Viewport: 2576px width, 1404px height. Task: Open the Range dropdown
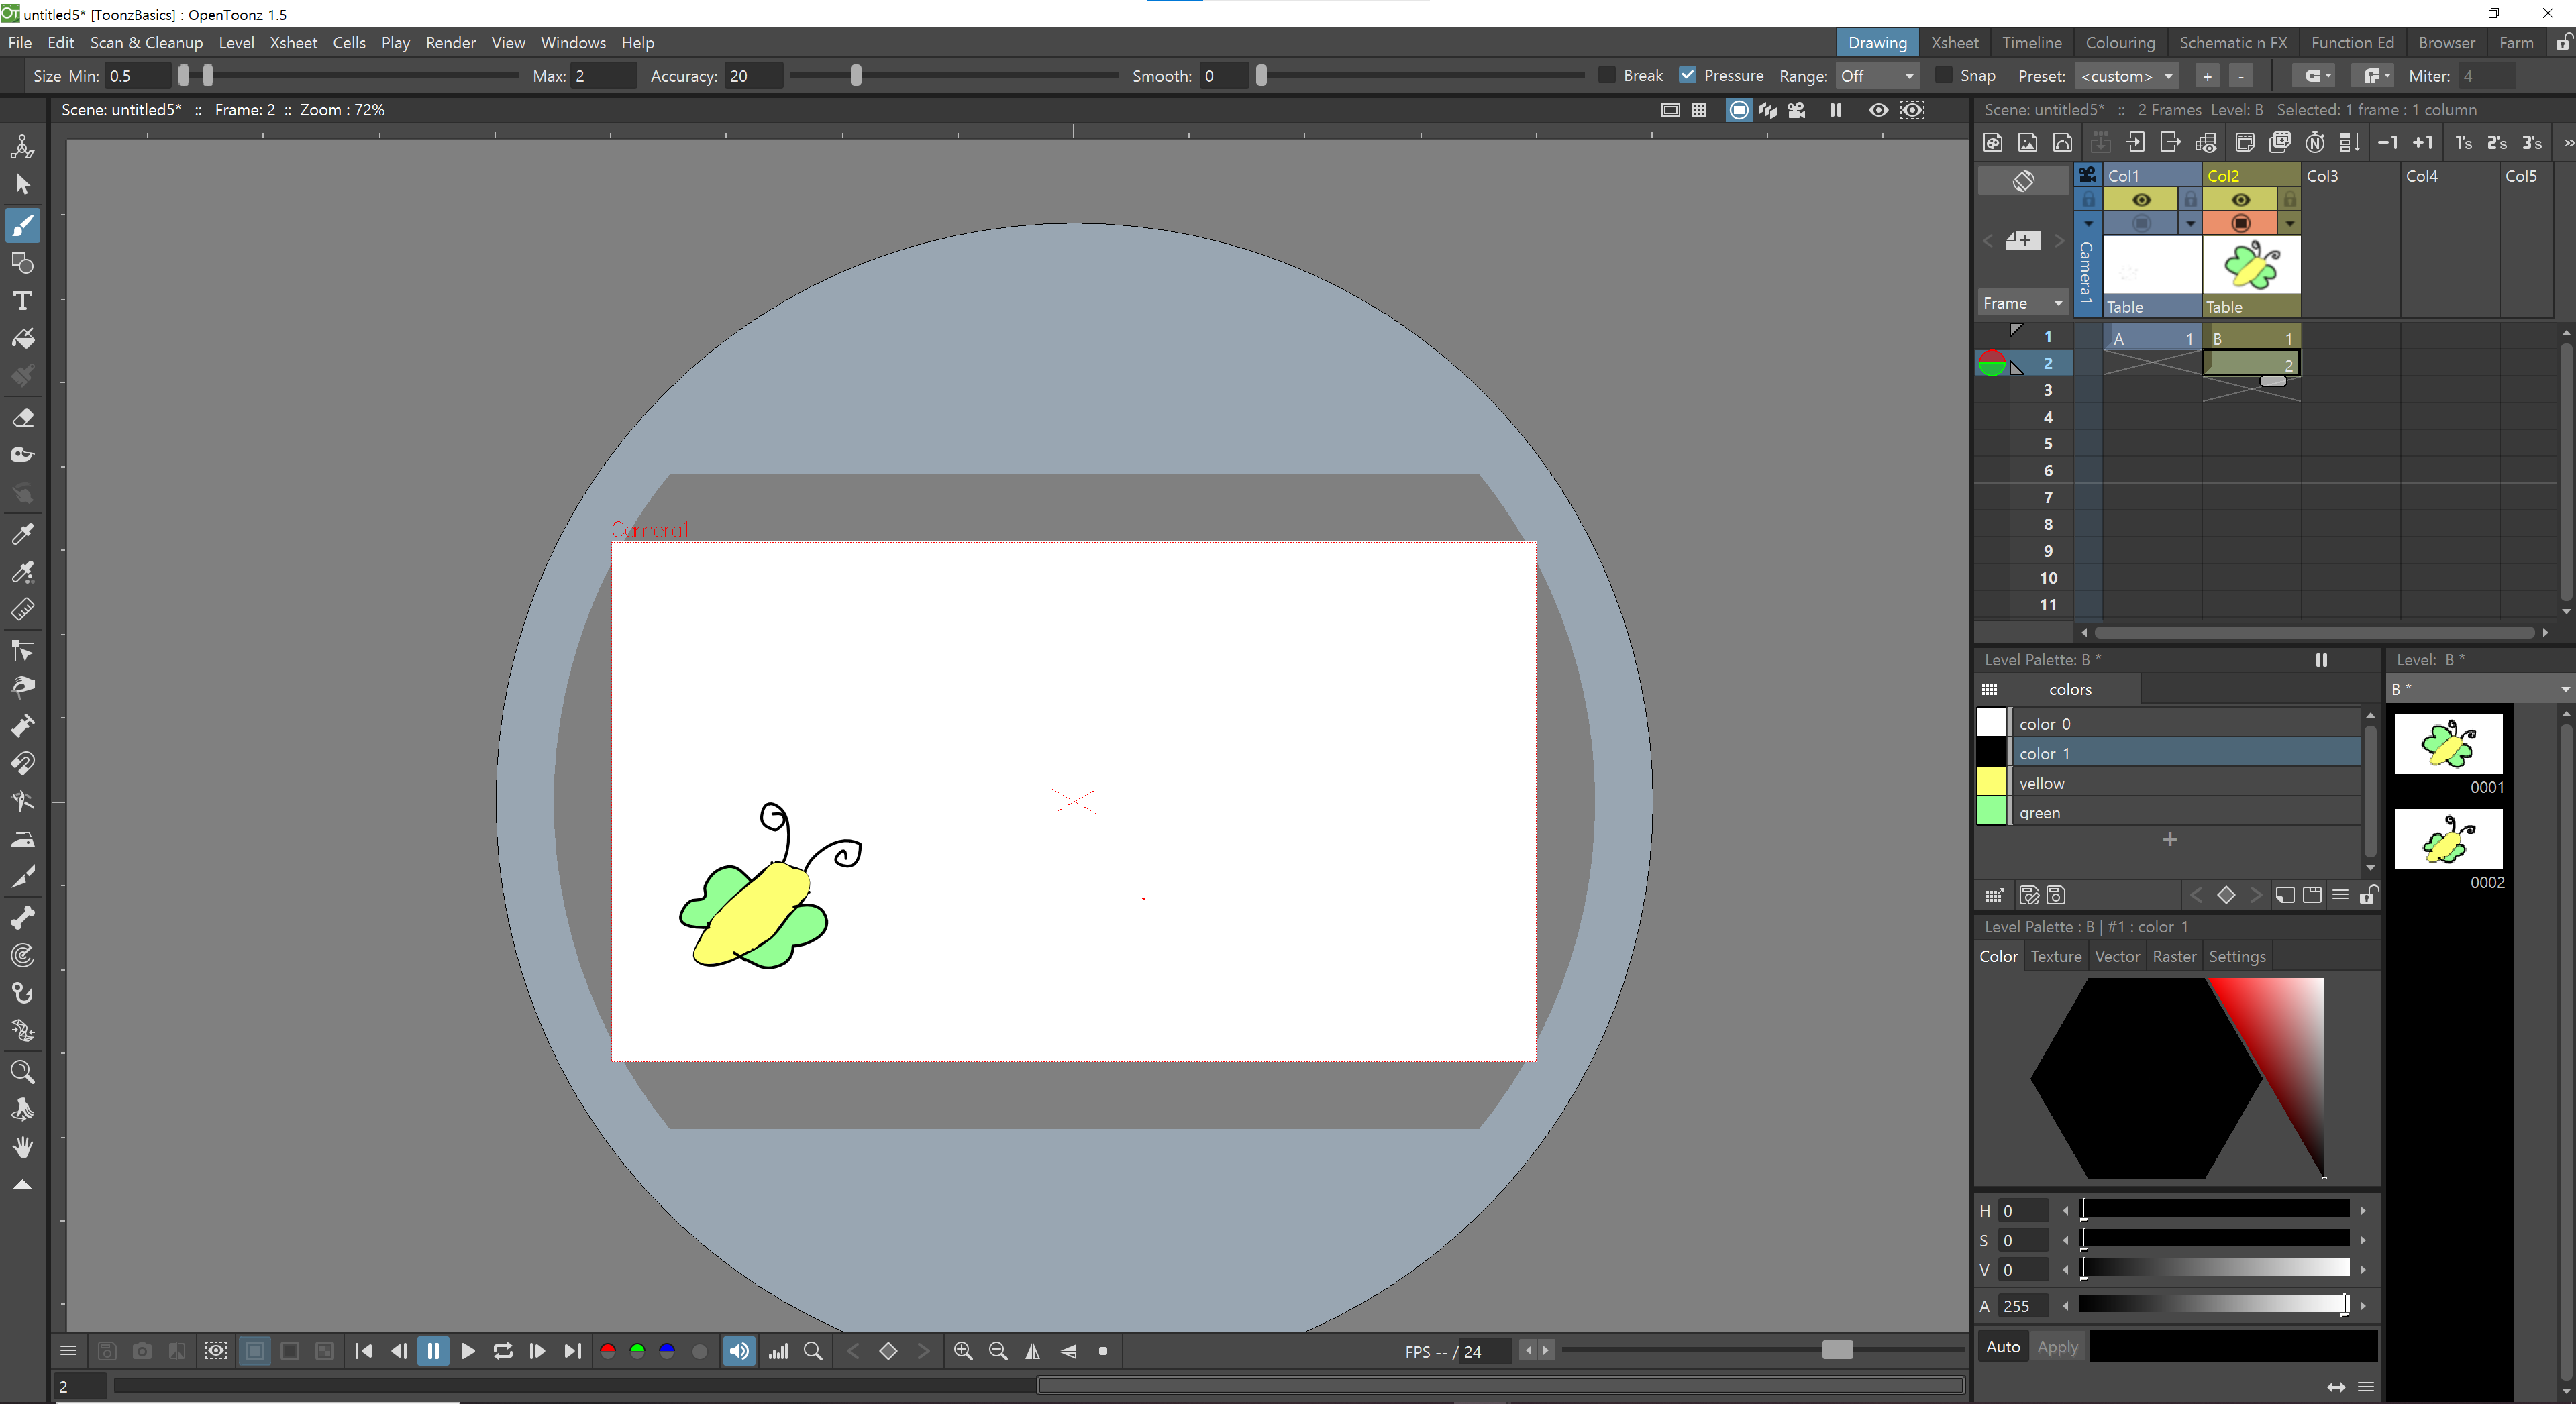(1877, 76)
